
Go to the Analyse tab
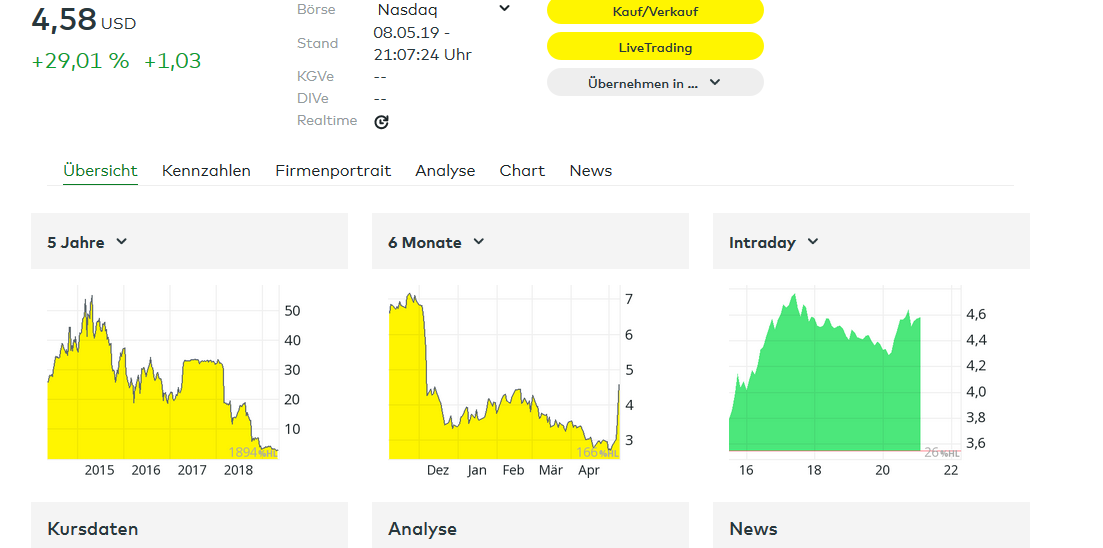[445, 171]
